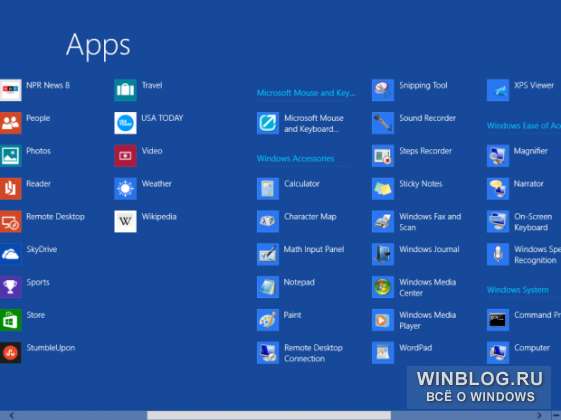This screenshot has width=561, height=420.
Task: Launch the Microsoft Mouse and Keyboard icon
Action: (x=268, y=123)
